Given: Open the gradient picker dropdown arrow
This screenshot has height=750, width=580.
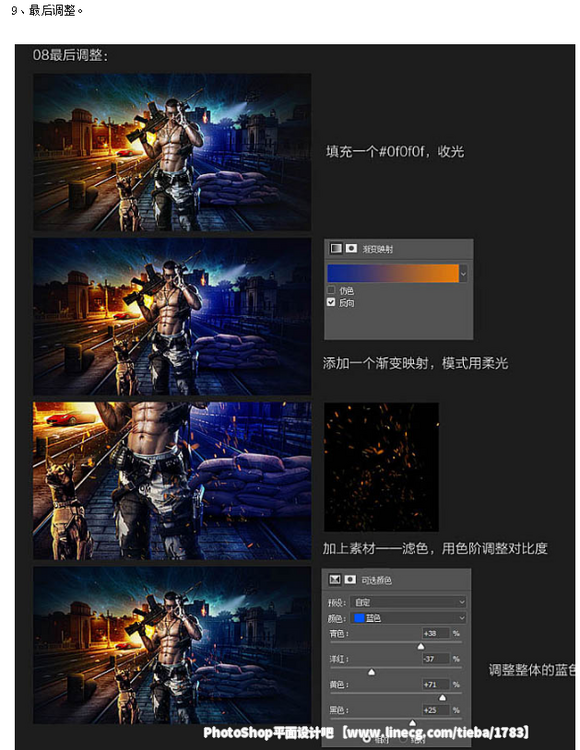Looking at the screenshot, I should coord(463,273).
